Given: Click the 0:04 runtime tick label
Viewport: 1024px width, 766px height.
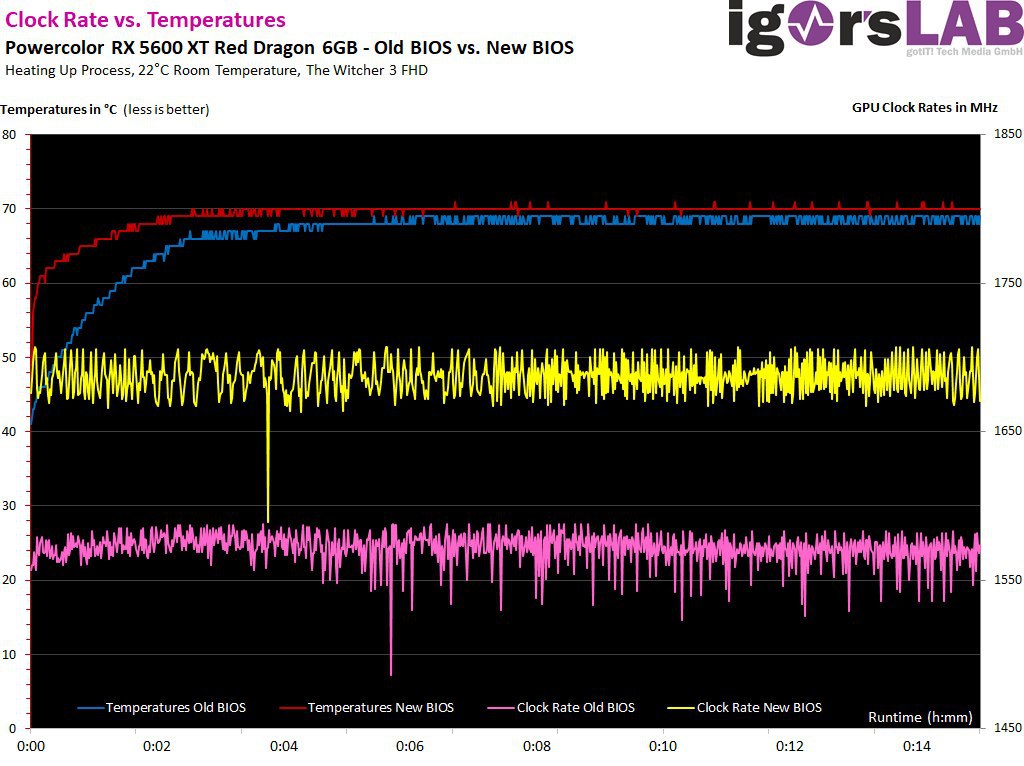Looking at the screenshot, I should pyautogui.click(x=283, y=746).
